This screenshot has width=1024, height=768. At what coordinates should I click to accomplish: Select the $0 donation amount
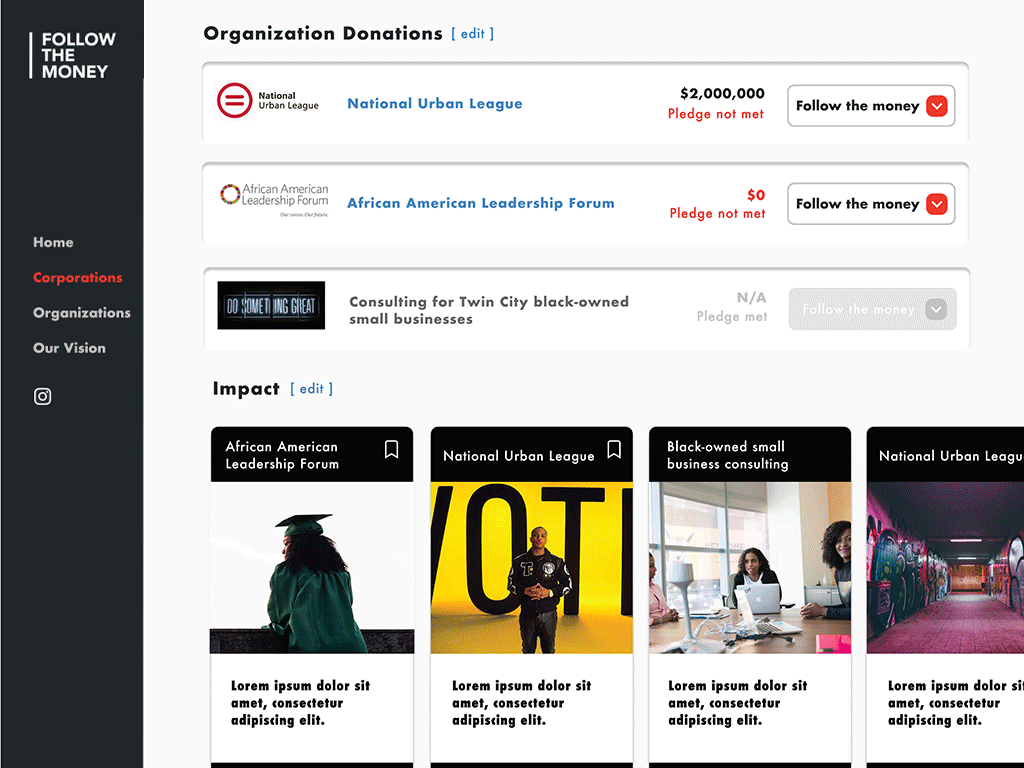click(756, 195)
